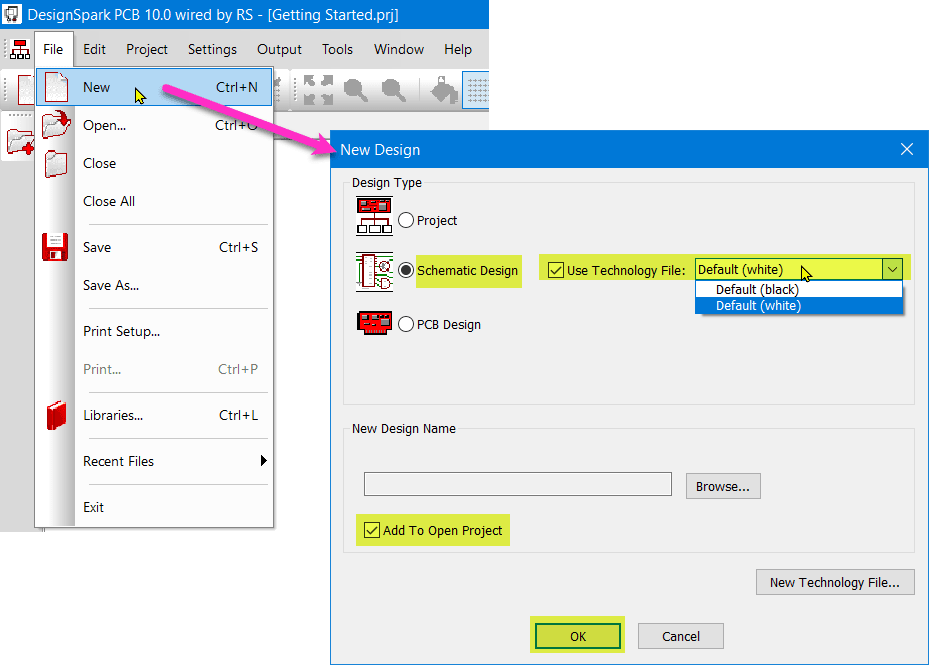Image resolution: width=929 pixels, height=665 pixels.
Task: Open the Technology File dropdown arrow
Action: 892,269
